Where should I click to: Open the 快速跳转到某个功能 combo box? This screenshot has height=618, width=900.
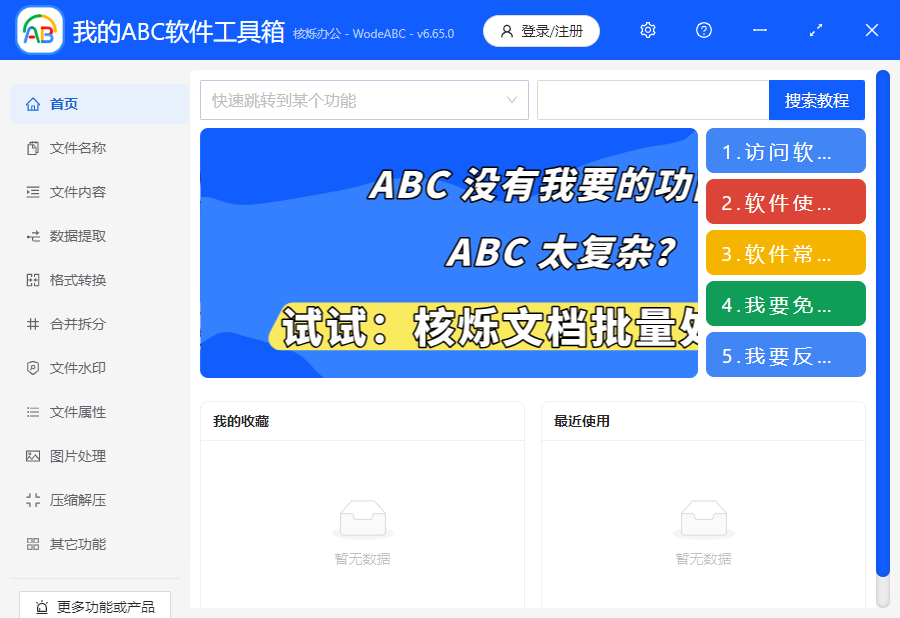364,100
